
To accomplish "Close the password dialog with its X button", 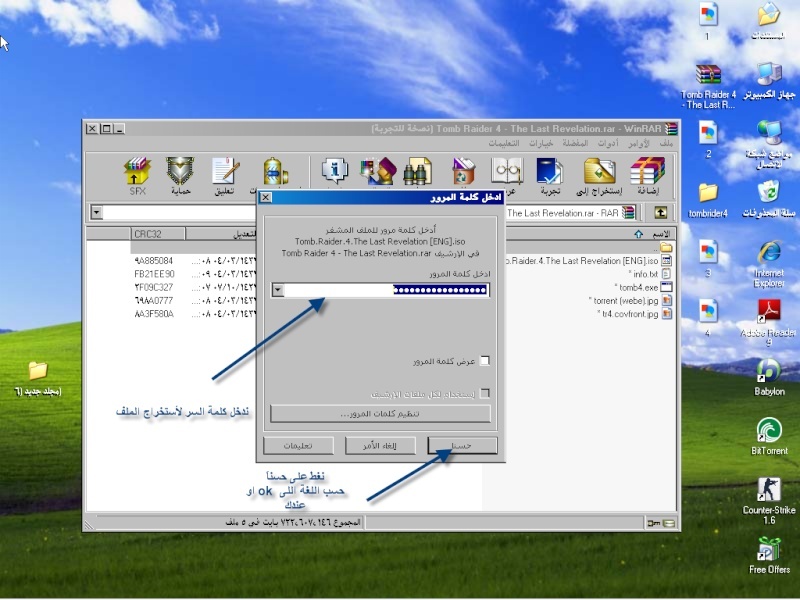I will pos(265,197).
